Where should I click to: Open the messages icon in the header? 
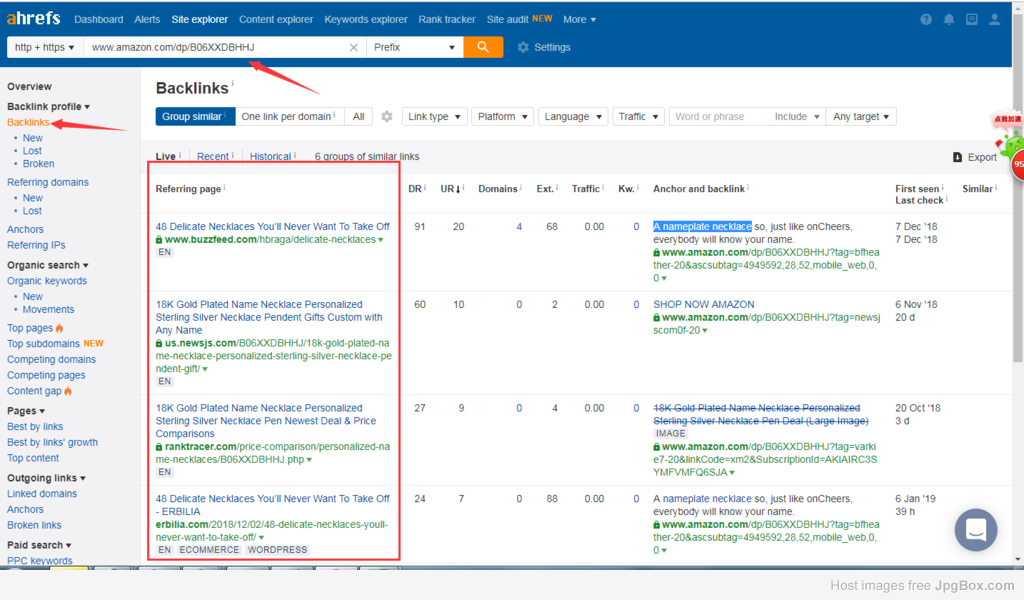(x=972, y=20)
